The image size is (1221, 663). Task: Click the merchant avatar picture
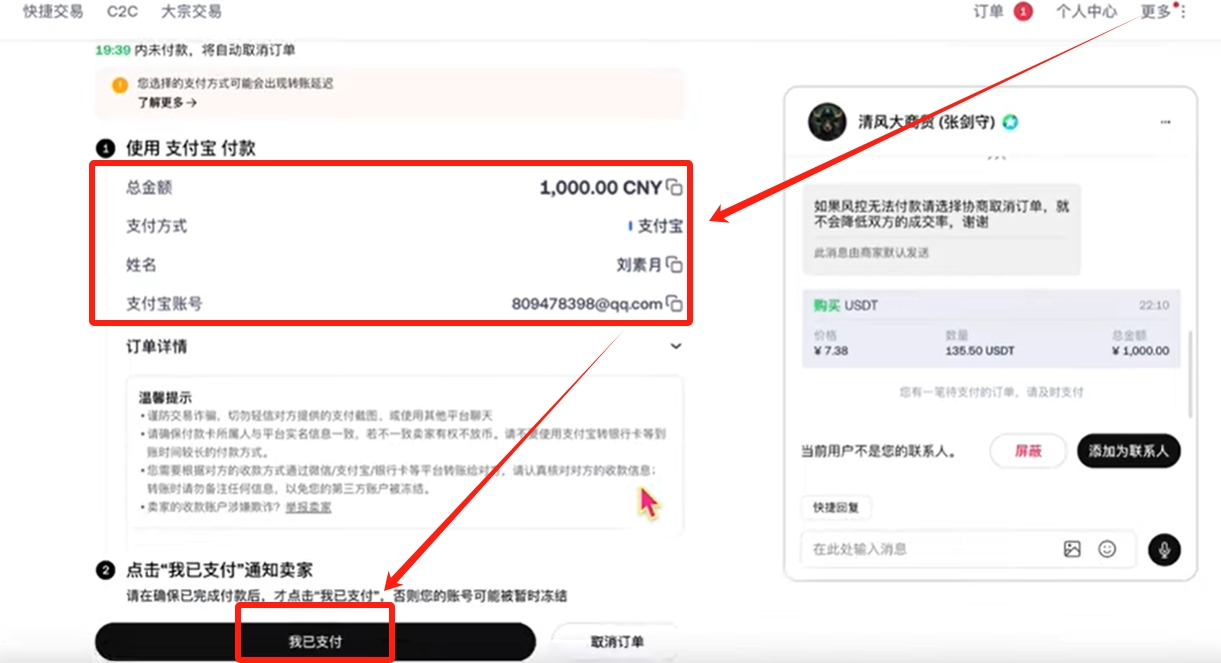click(x=827, y=122)
